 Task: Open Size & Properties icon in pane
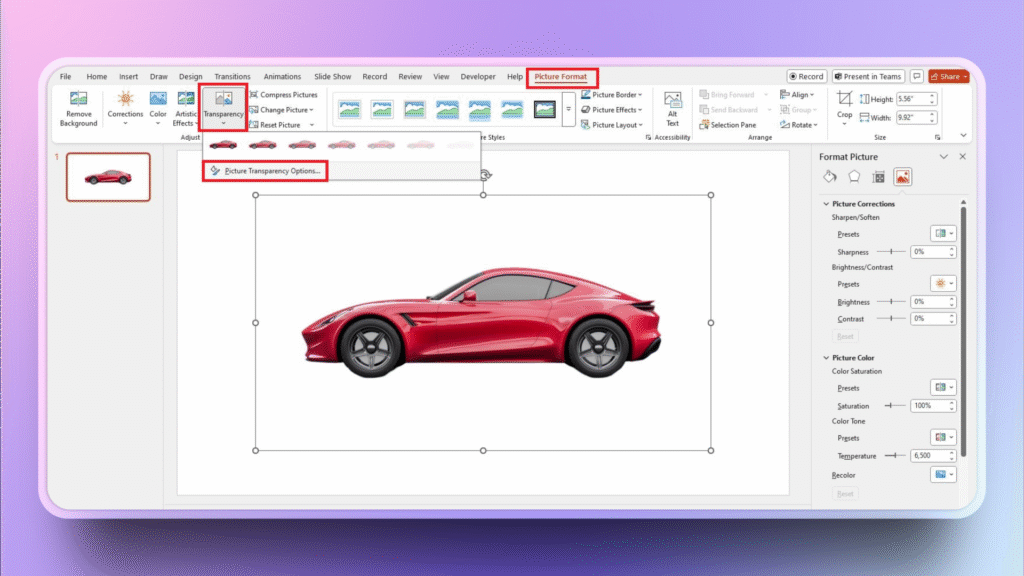click(878, 177)
